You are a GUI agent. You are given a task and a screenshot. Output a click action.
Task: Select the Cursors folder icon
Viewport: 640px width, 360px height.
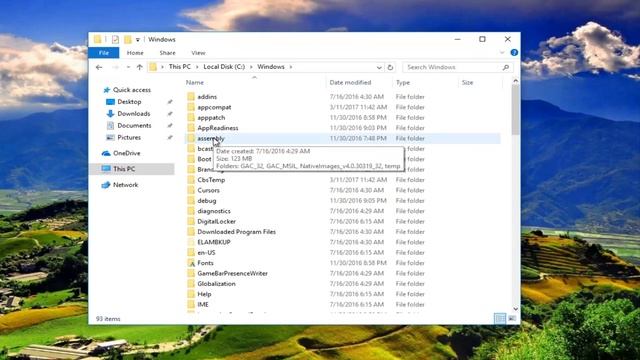[x=191, y=190]
